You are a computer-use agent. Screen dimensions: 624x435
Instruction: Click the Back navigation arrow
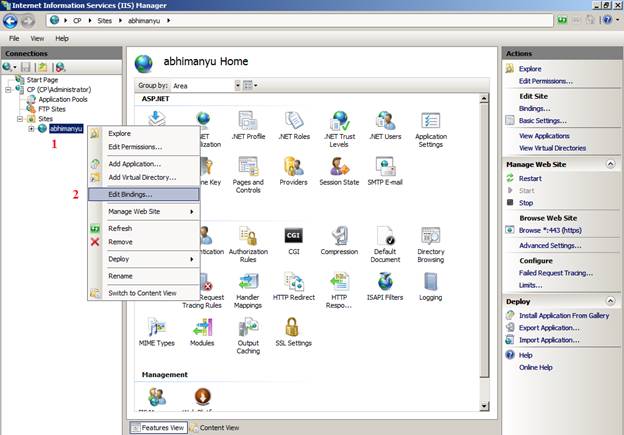[x=10, y=21]
